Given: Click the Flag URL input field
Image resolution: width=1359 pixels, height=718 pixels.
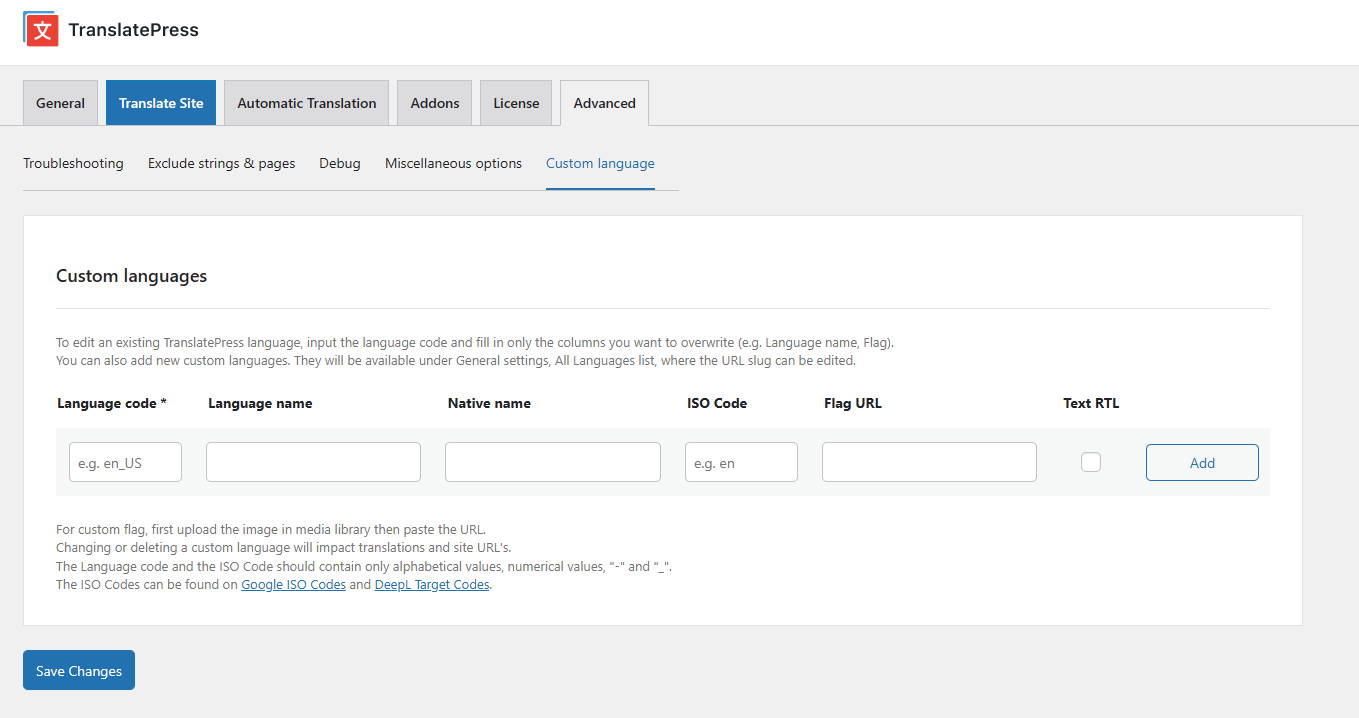Looking at the screenshot, I should pyautogui.click(x=929, y=463).
